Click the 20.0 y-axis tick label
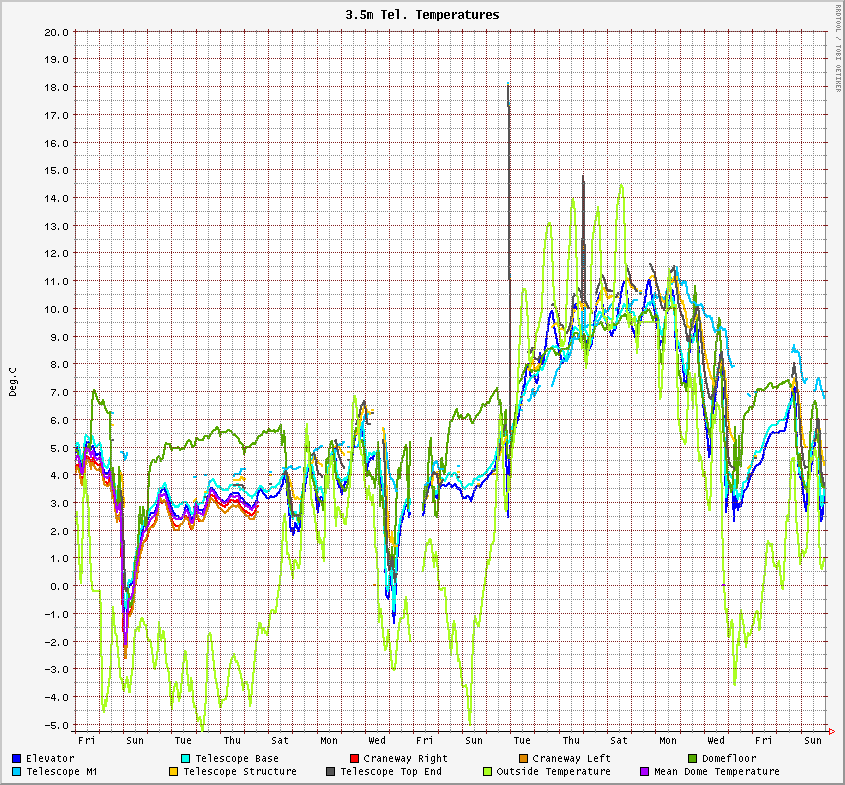The image size is (845, 785). click(56, 32)
